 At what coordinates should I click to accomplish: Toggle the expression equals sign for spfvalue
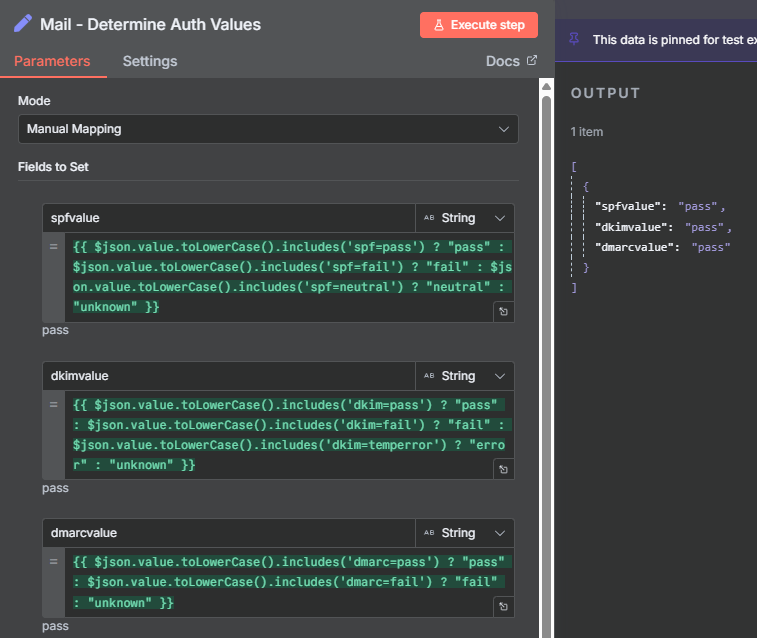[53, 245]
